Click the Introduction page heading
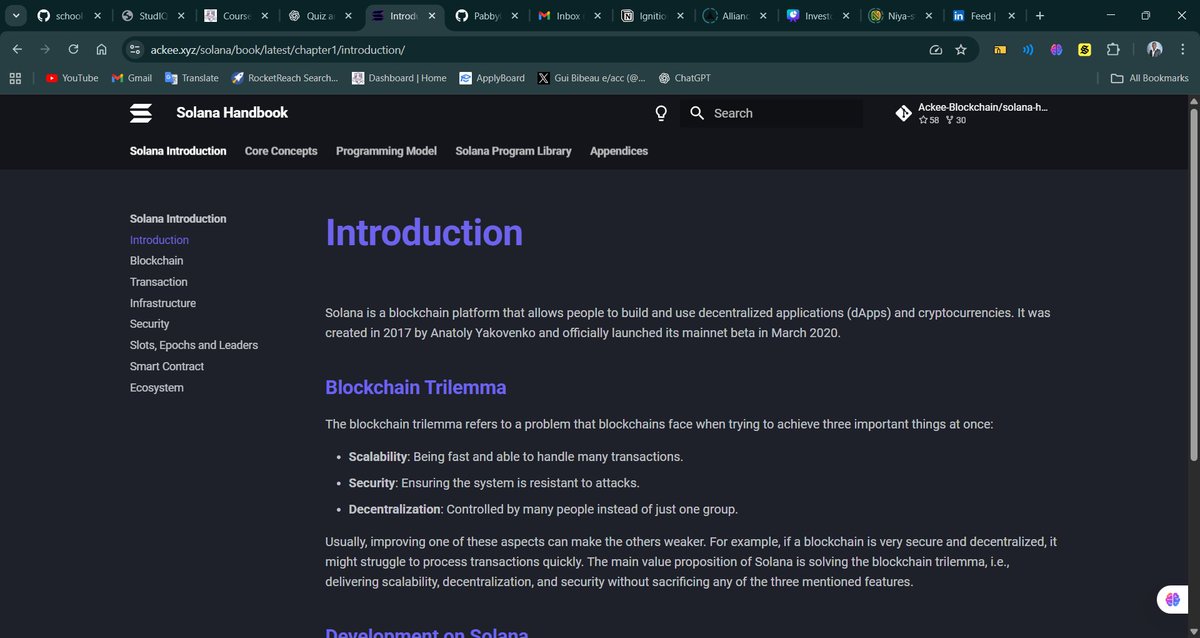Viewport: 1200px width, 638px height. 424,233
